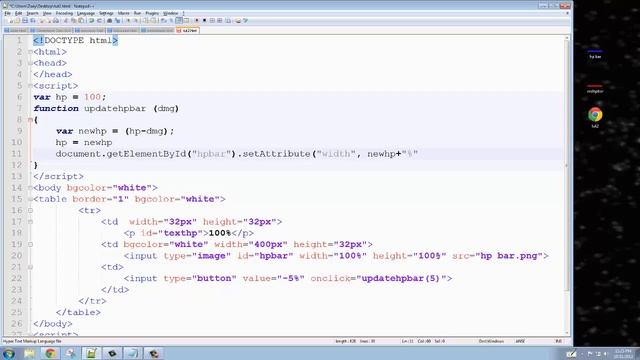The image size is (640, 360).
Task: Open the Plugins menu
Action: (152, 13)
